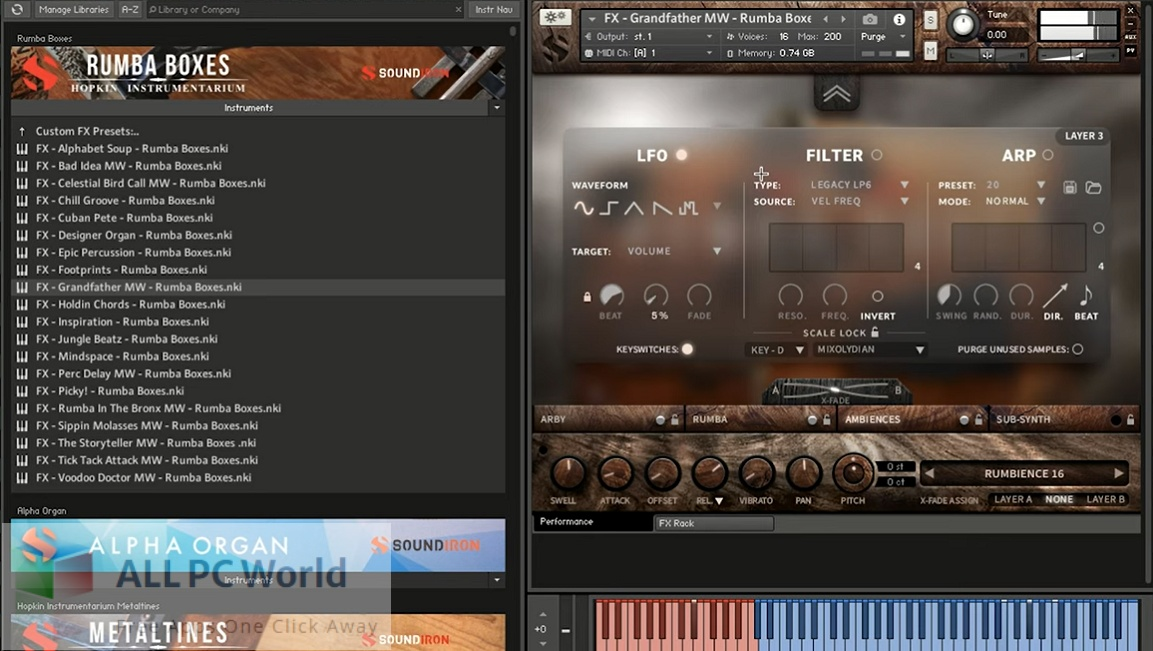Disable the LFO power toggle
The width and height of the screenshot is (1153, 651).
click(x=682, y=155)
